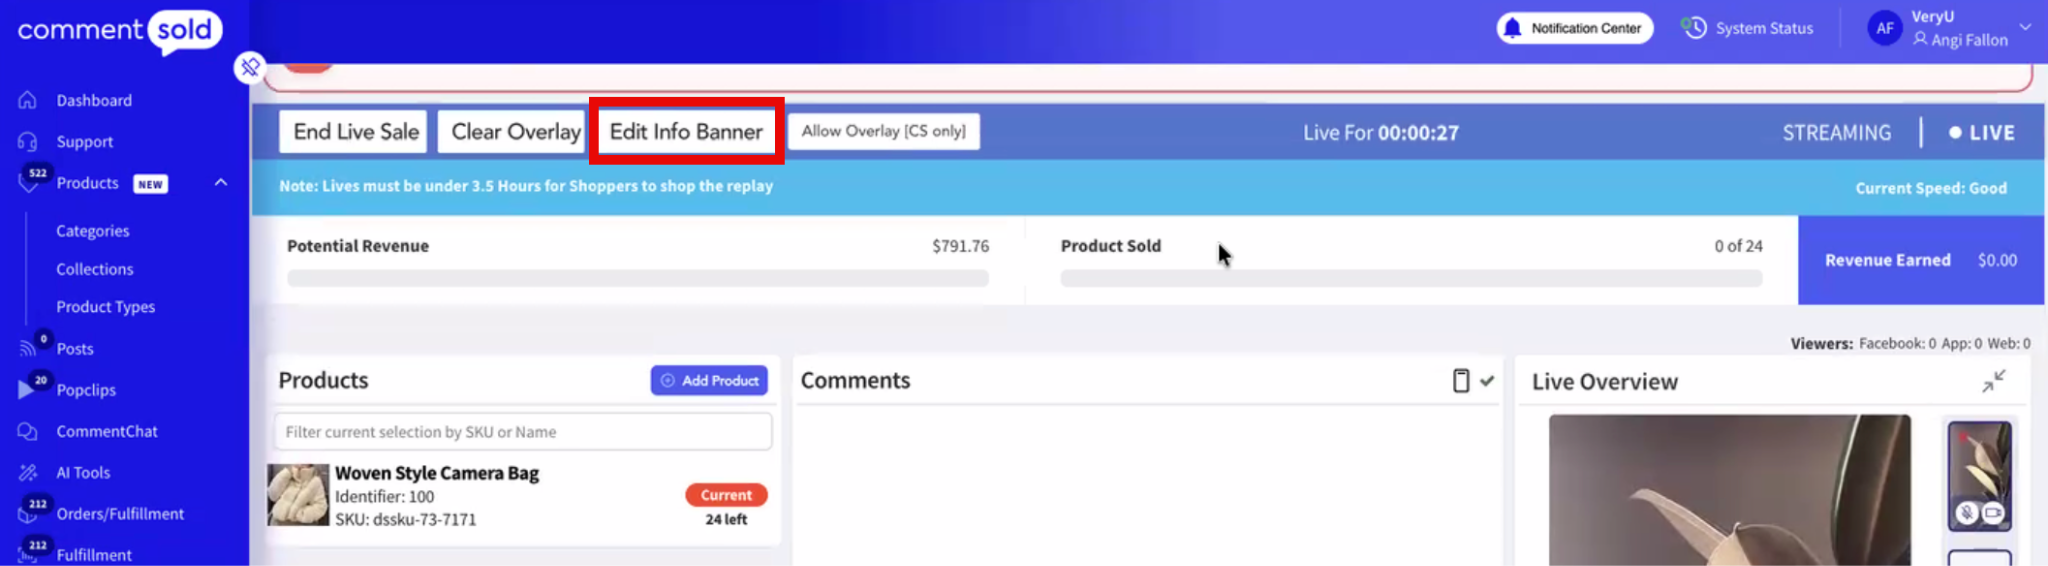
Task: Toggle the muted microphone on camera thumbnail
Action: [x=1966, y=513]
